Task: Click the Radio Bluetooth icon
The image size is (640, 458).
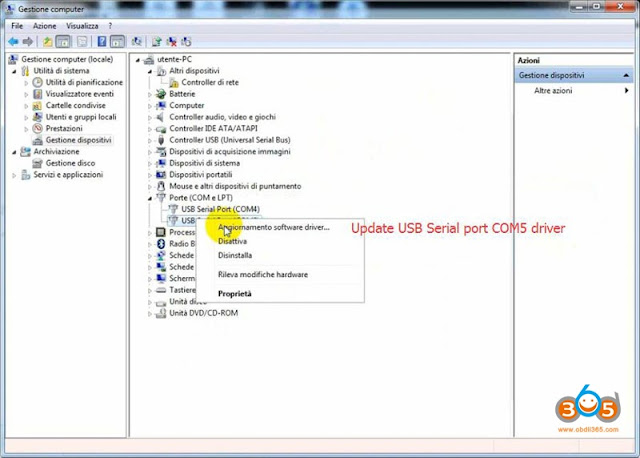Action: coord(161,244)
